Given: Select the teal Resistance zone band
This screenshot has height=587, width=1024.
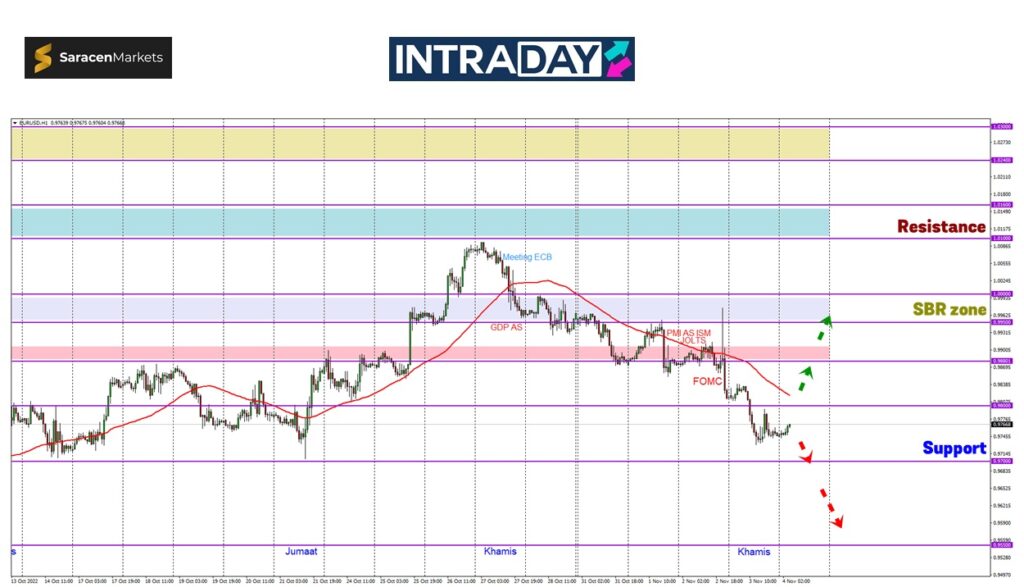Looking at the screenshot, I should [x=420, y=221].
